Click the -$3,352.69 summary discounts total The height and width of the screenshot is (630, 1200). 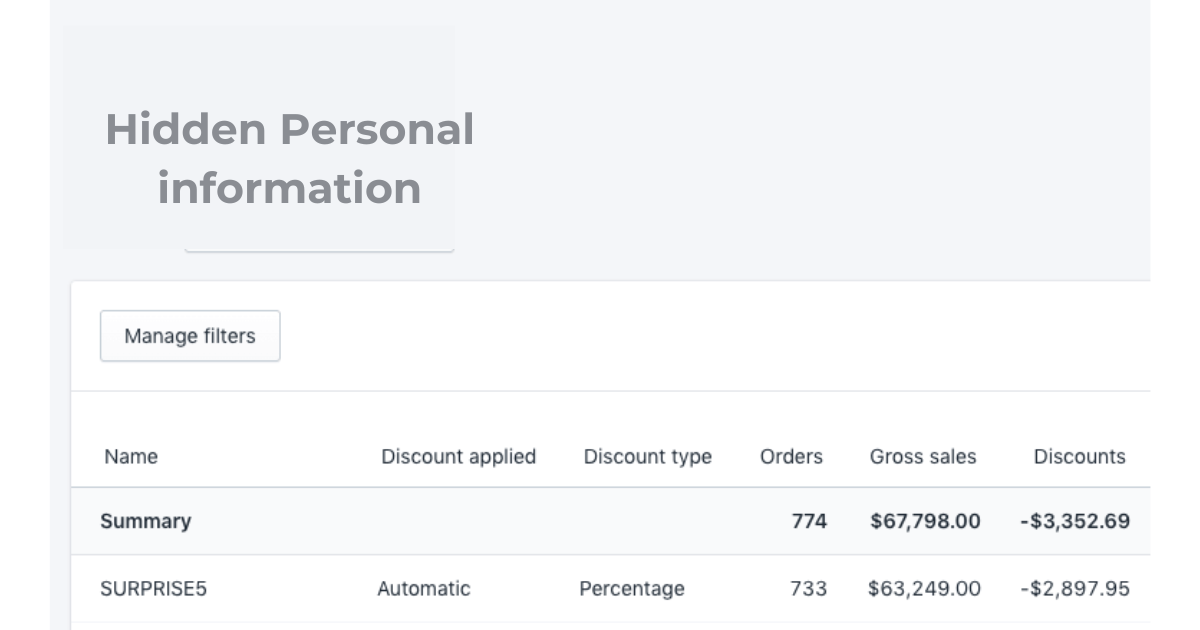coord(1075,521)
